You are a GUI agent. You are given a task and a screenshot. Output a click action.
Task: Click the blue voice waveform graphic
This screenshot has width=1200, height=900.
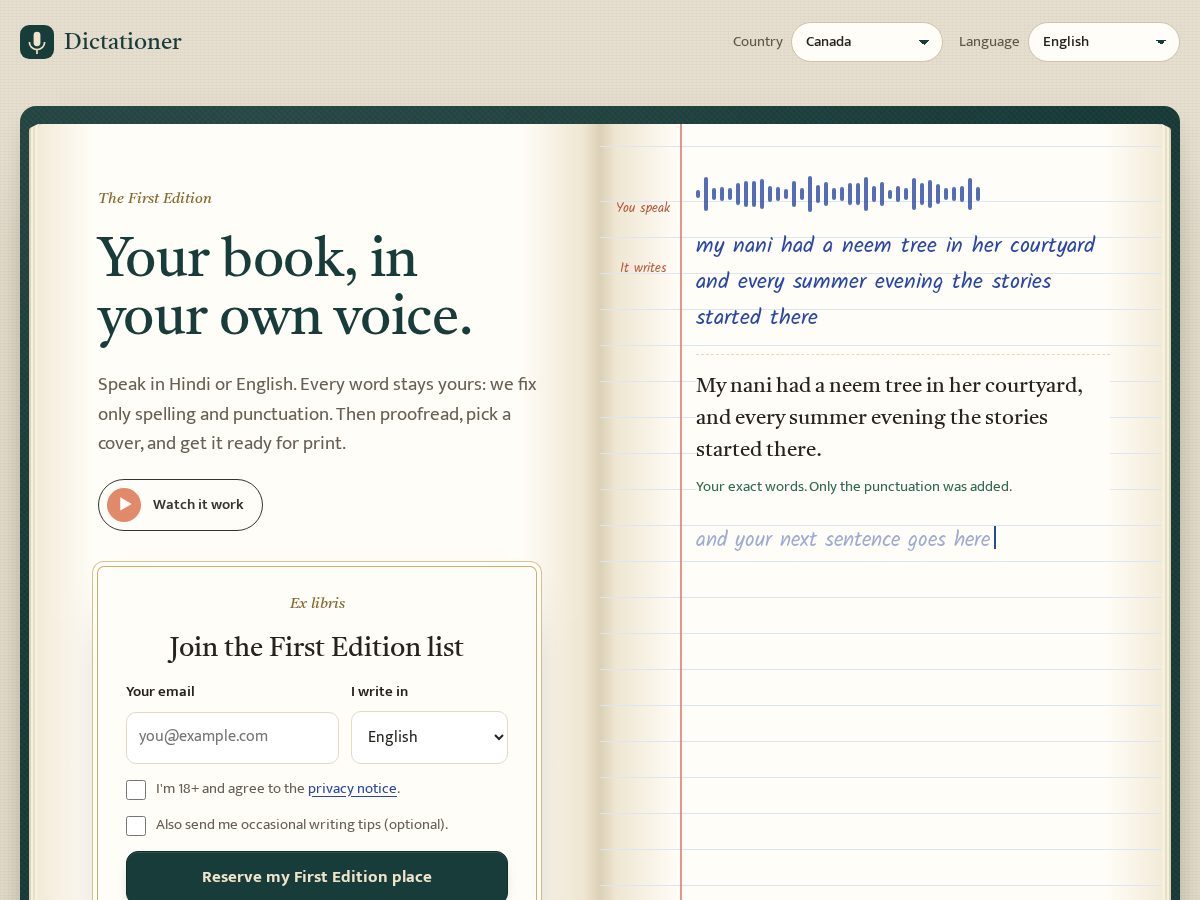pyautogui.click(x=838, y=194)
